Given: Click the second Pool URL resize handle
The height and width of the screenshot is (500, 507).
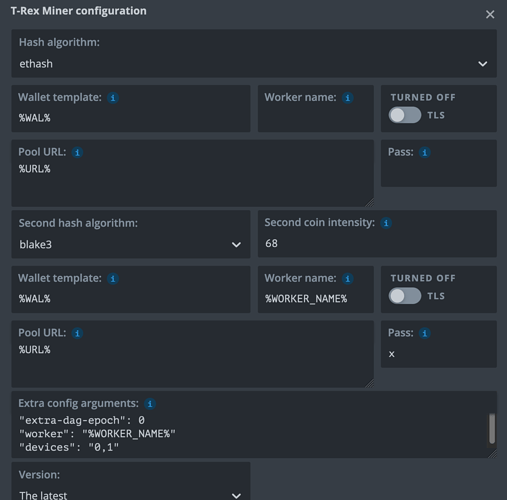Looking at the screenshot, I should click(x=369, y=383).
